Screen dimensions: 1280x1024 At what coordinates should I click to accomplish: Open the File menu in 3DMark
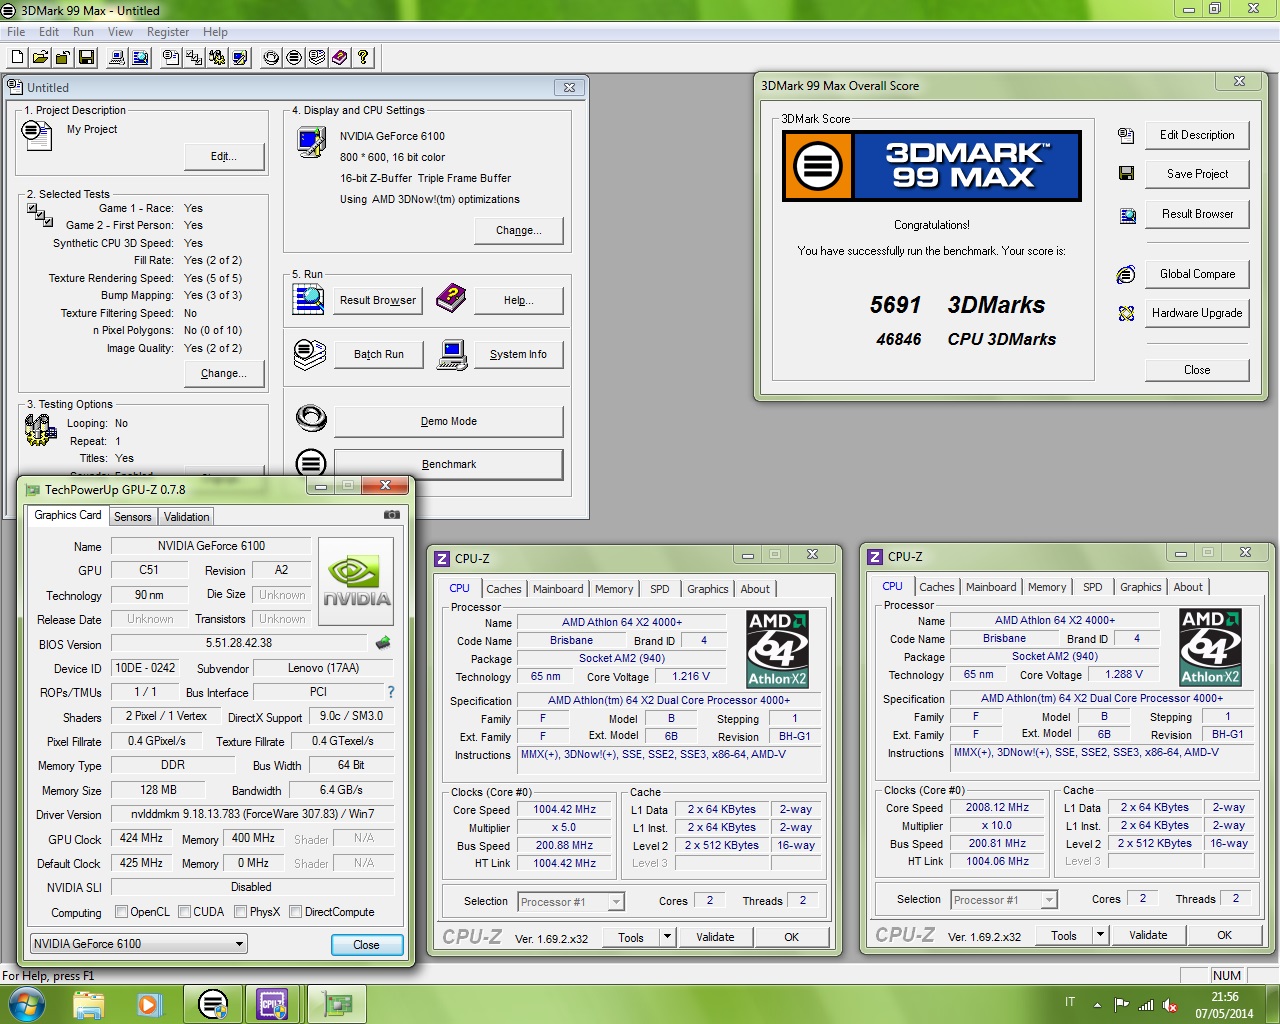16,32
